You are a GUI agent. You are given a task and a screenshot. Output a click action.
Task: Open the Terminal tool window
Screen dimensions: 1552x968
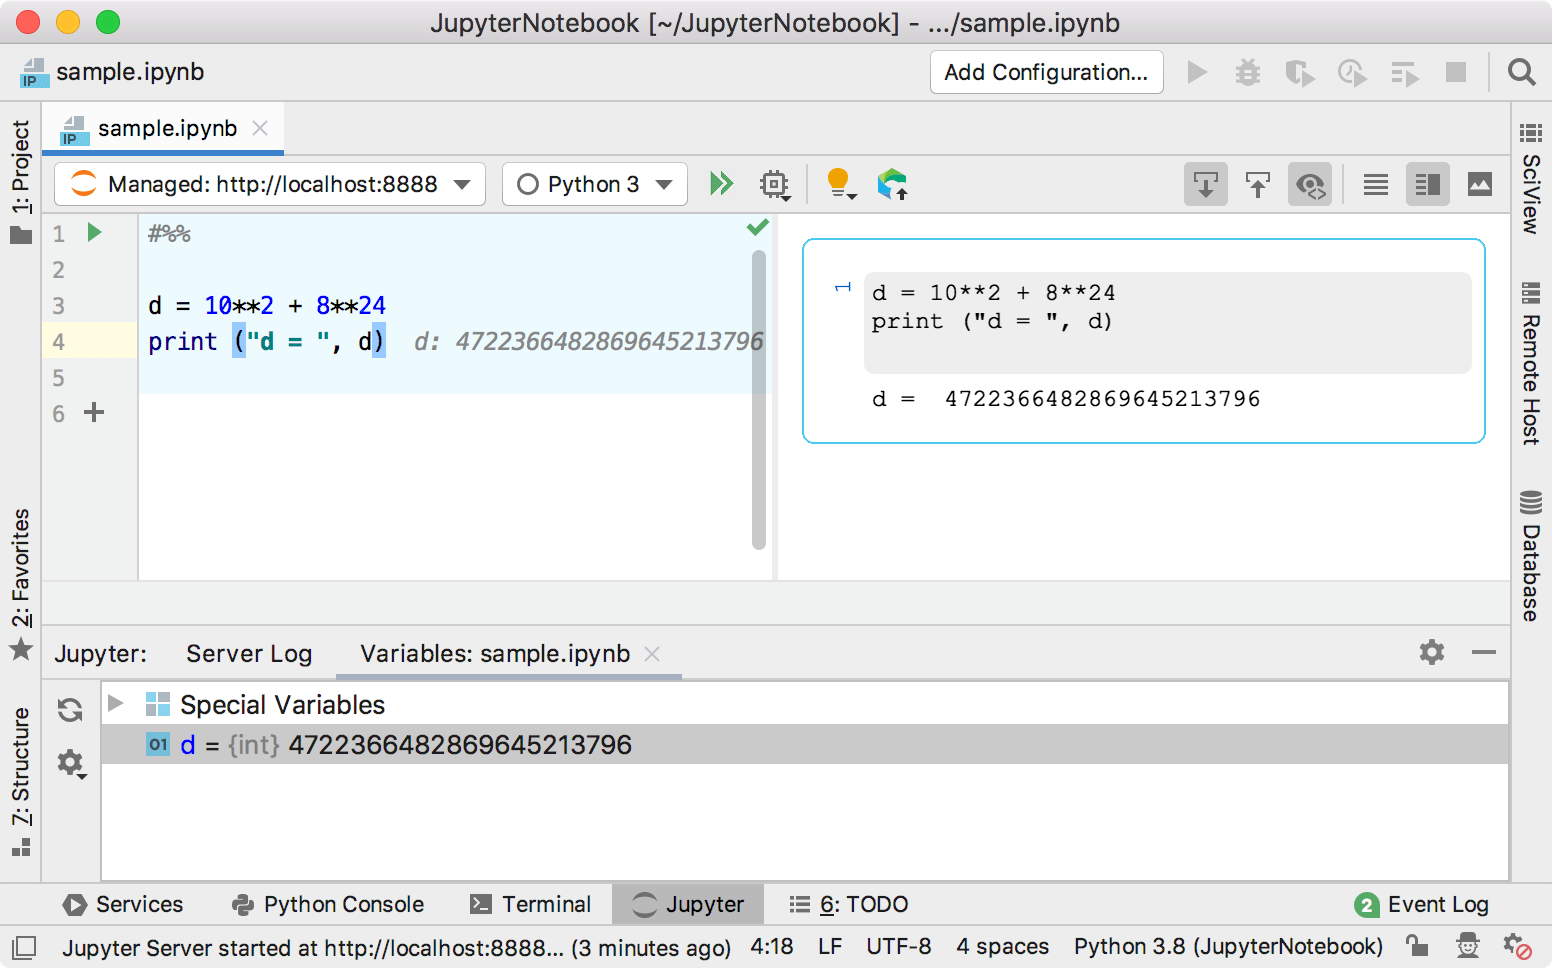[x=531, y=904]
